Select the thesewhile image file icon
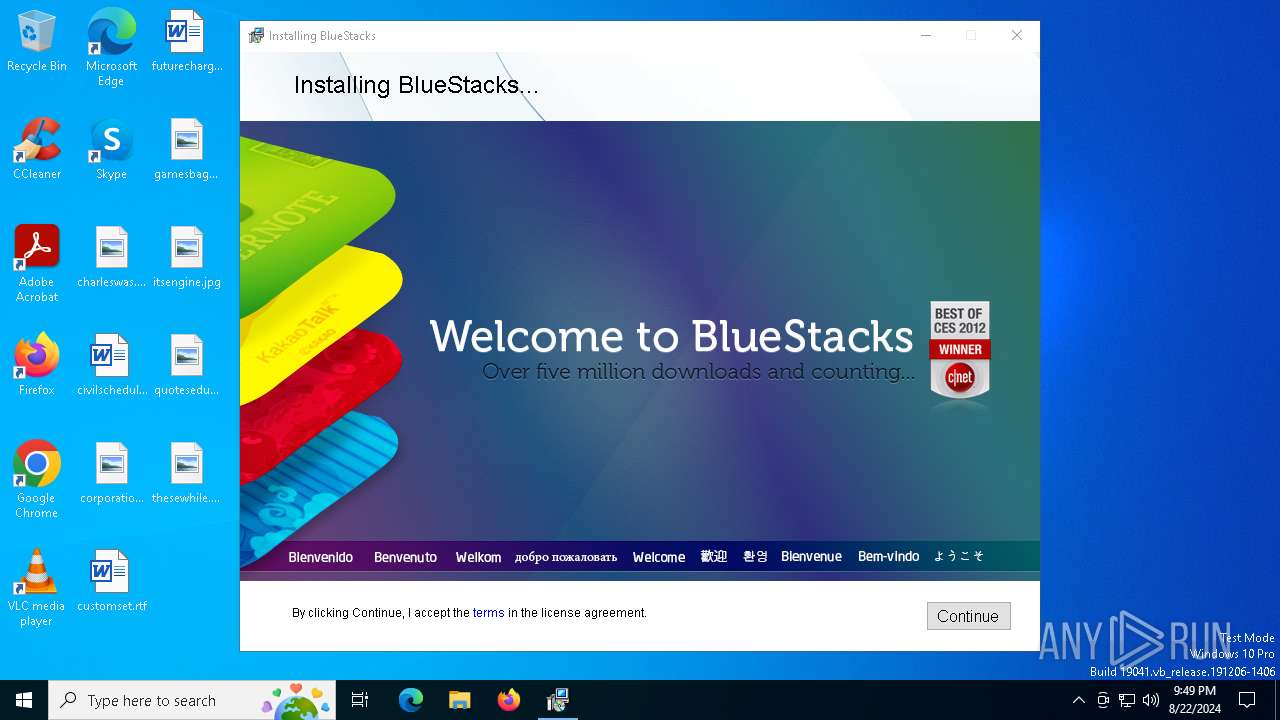 pyautogui.click(x=186, y=474)
